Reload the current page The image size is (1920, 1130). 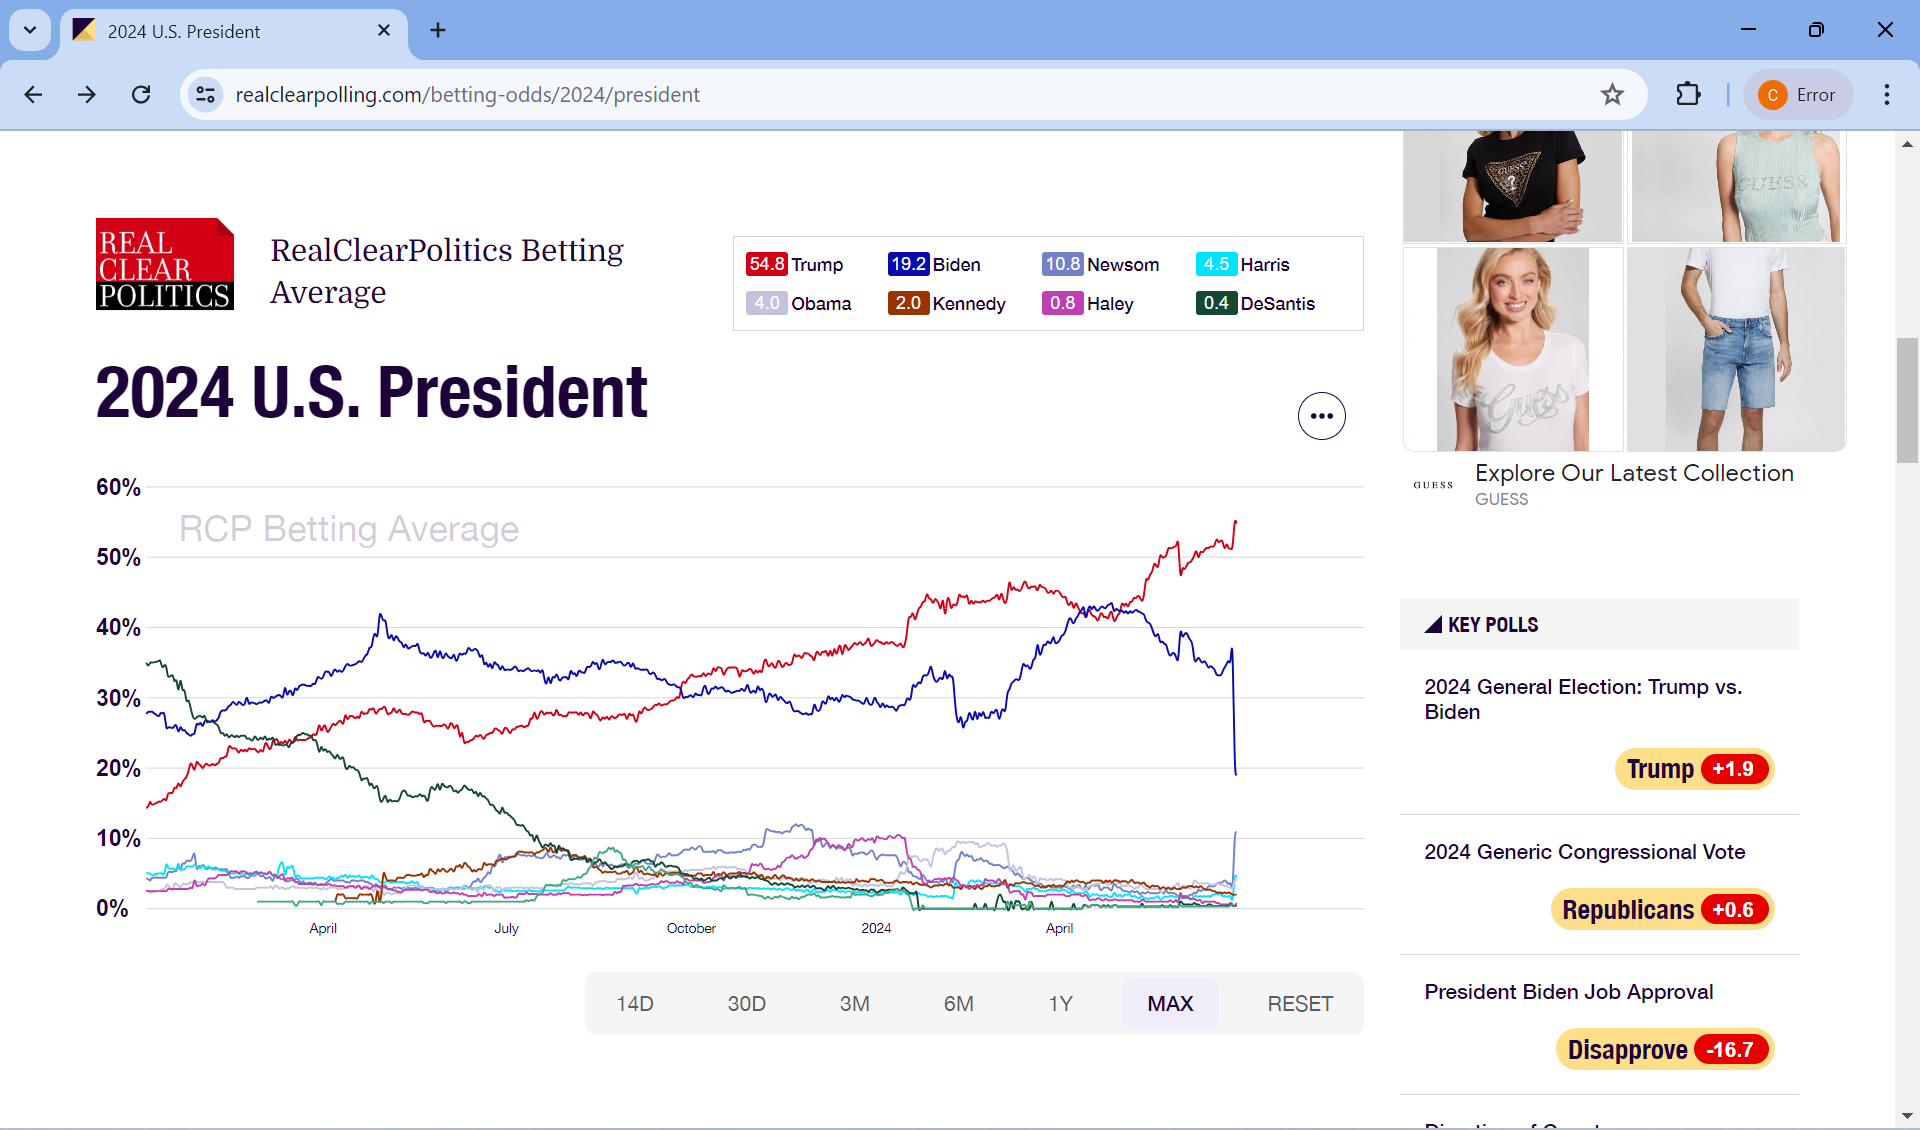141,95
